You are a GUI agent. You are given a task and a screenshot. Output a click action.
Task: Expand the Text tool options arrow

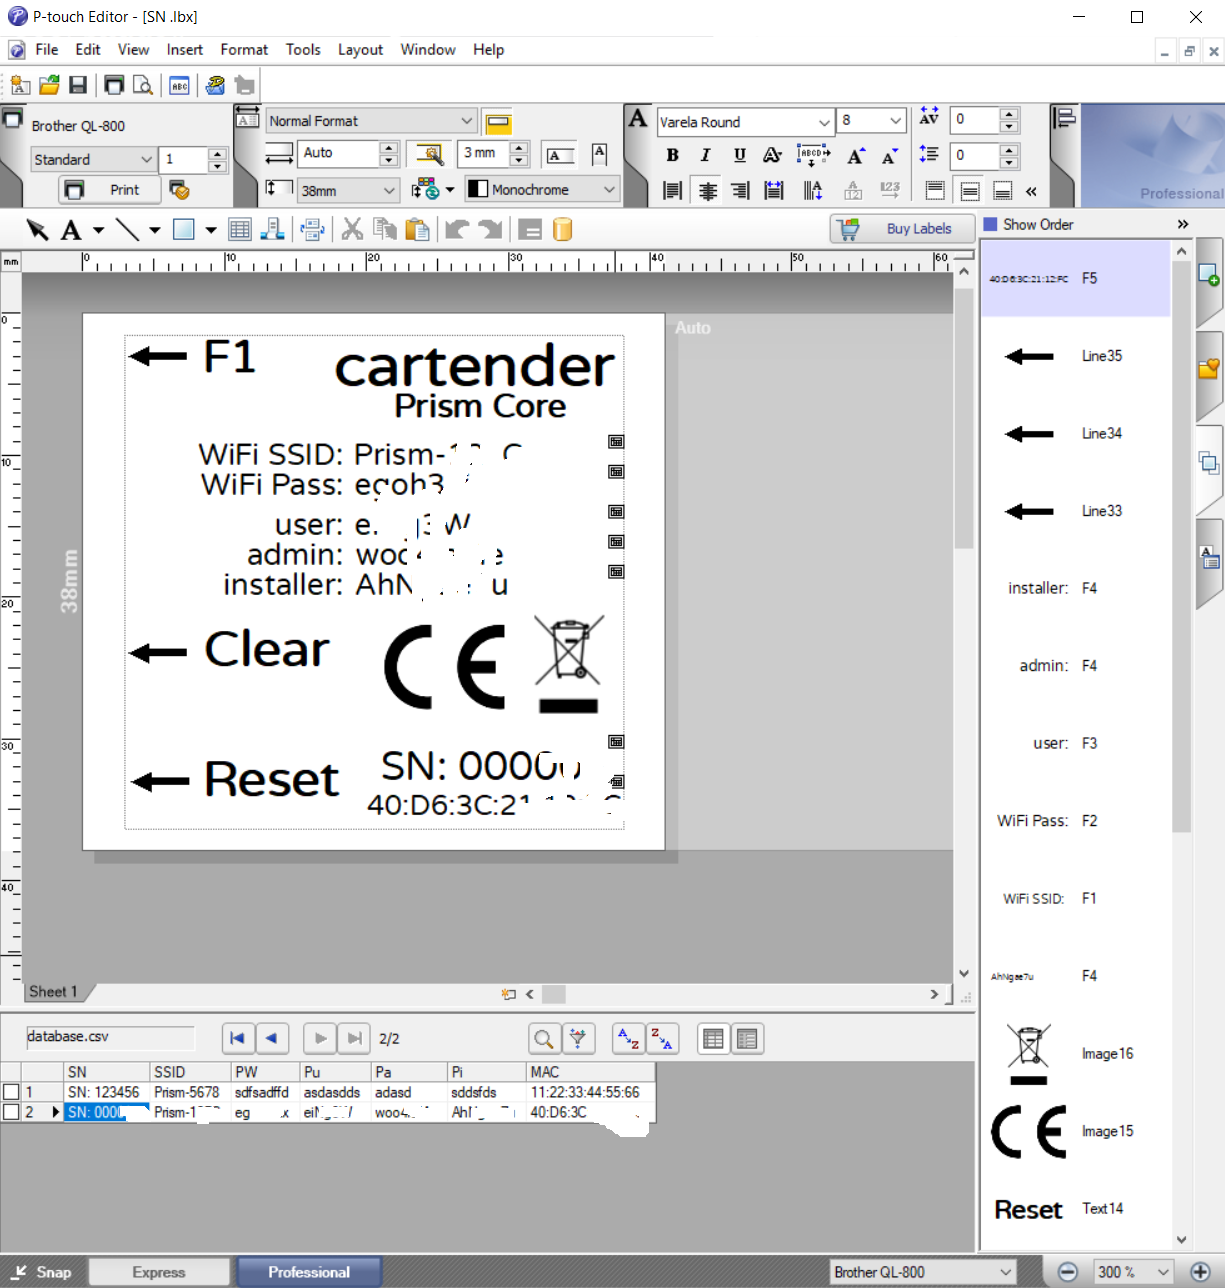(98, 230)
